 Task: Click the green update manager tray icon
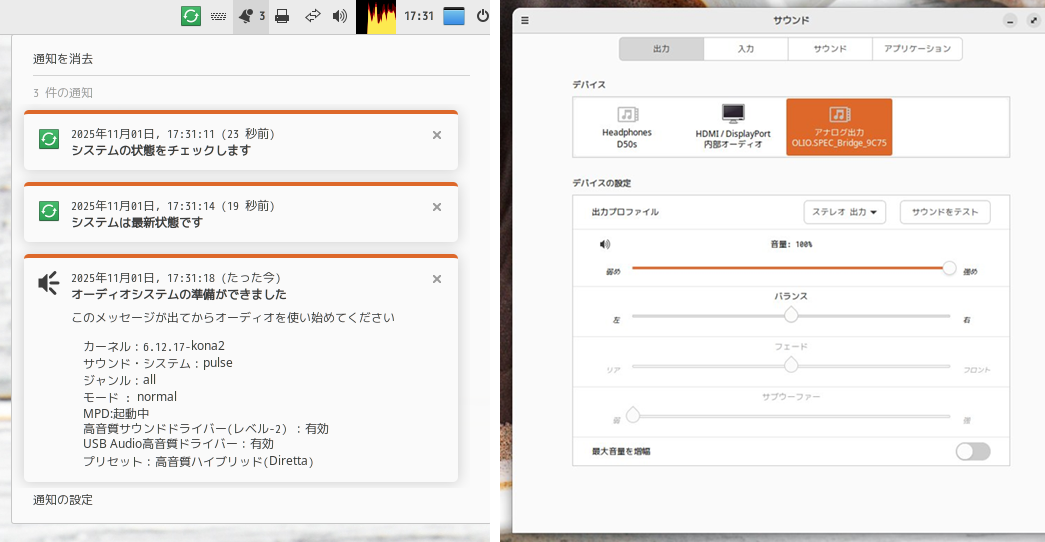point(191,16)
